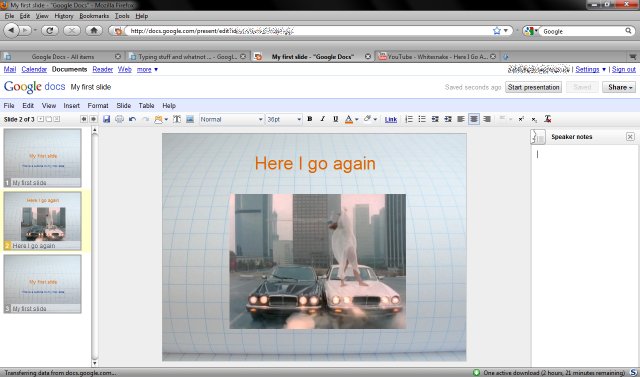Click the speaker notes panel icon
640x377 pixels.
point(538,137)
